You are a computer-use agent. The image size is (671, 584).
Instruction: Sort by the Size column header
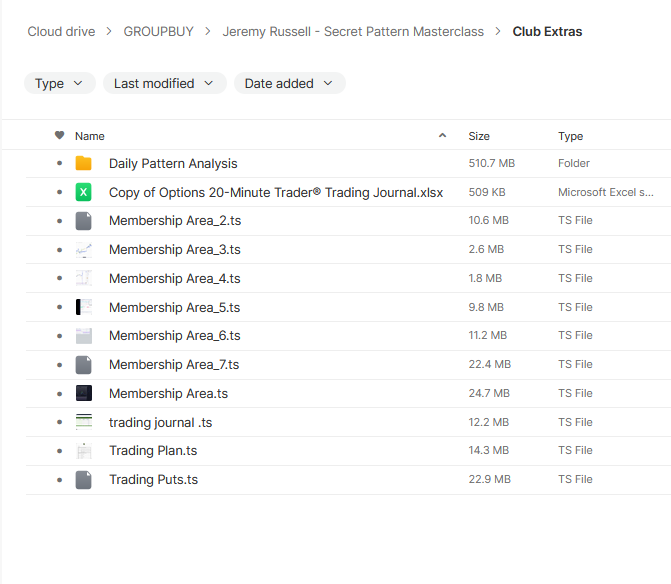tap(479, 136)
